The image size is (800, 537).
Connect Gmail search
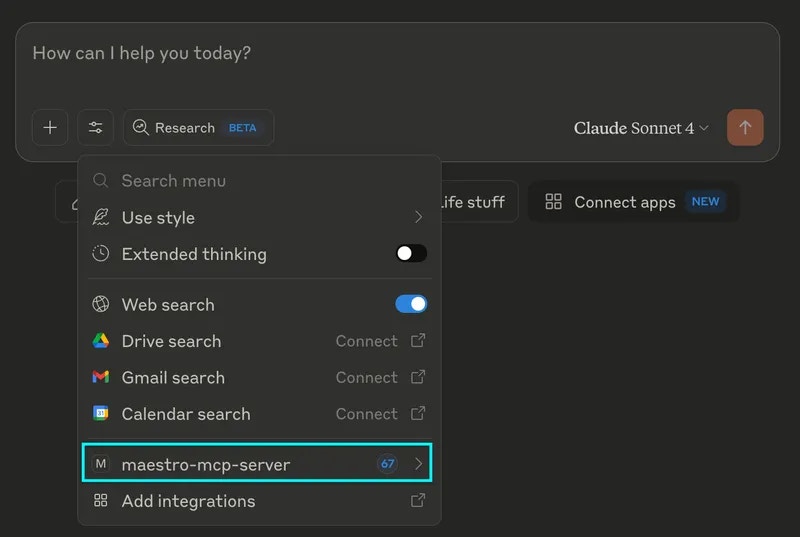coord(367,378)
